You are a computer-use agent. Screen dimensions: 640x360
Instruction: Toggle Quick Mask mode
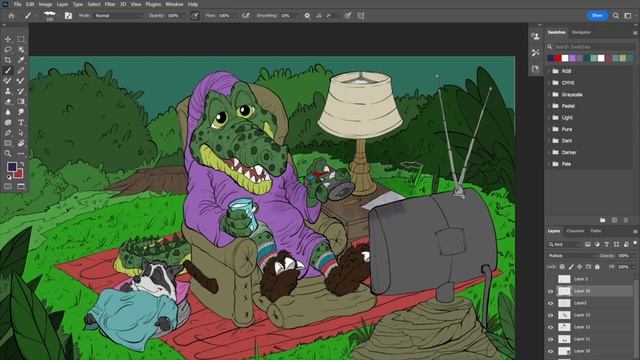[8, 186]
